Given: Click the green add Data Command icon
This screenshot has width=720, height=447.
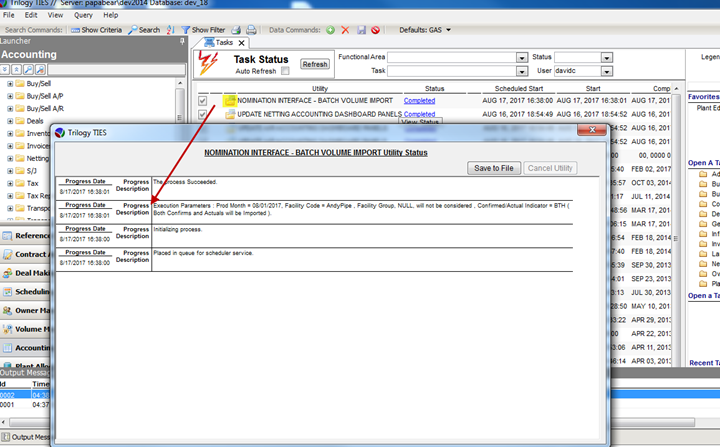Looking at the screenshot, I should tap(330, 30).
